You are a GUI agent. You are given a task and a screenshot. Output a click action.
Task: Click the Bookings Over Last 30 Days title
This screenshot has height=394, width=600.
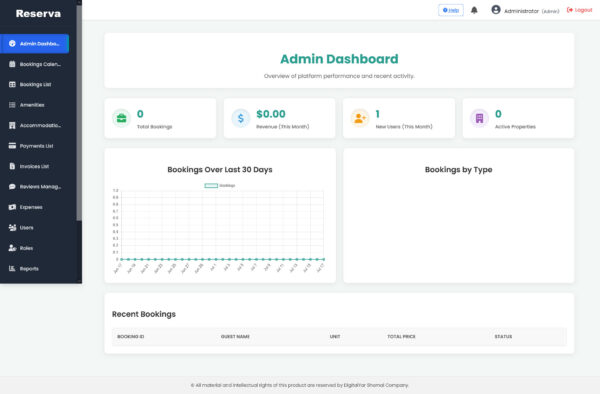click(220, 169)
